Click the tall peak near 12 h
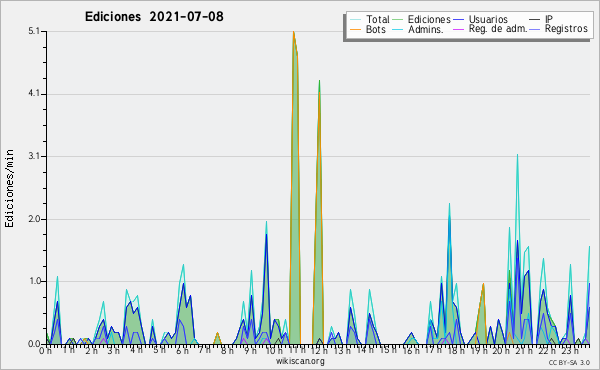 pyautogui.click(x=319, y=81)
